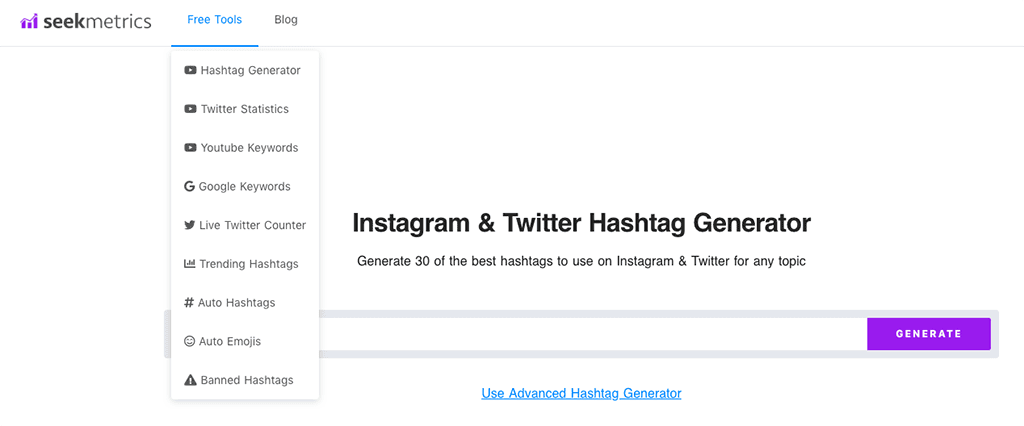Click the Google G icon
1024x426 pixels.
click(x=189, y=186)
